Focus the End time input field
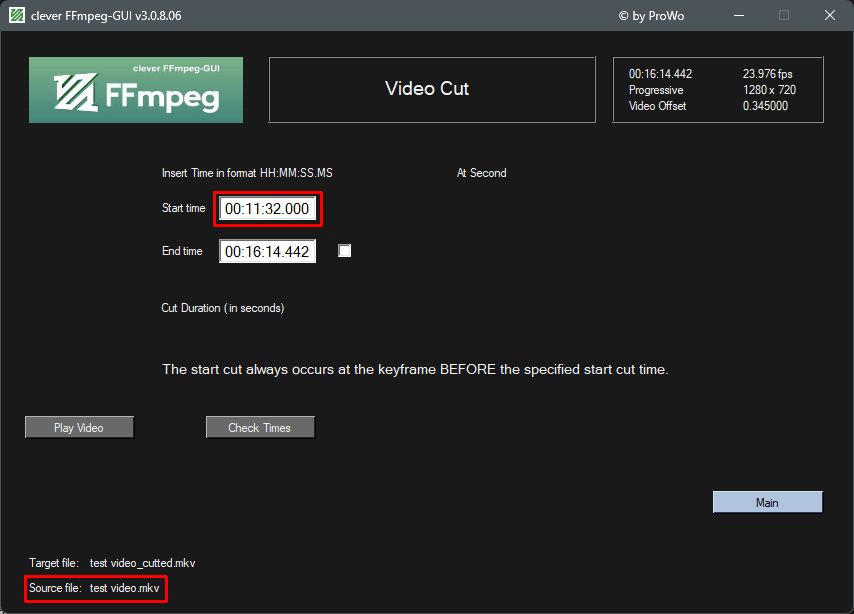The height and width of the screenshot is (614, 854). point(267,251)
